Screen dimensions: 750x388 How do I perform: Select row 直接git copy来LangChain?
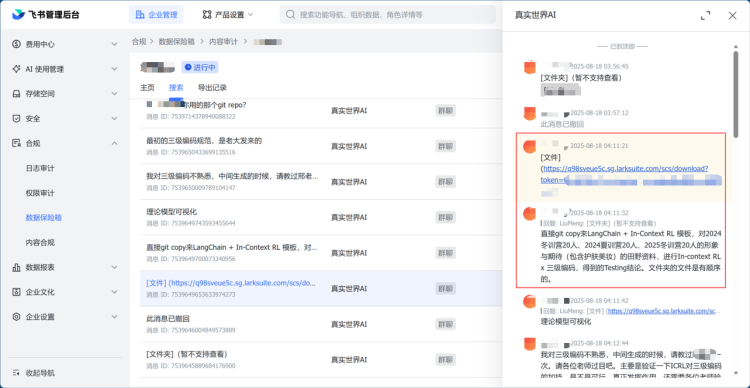point(321,253)
